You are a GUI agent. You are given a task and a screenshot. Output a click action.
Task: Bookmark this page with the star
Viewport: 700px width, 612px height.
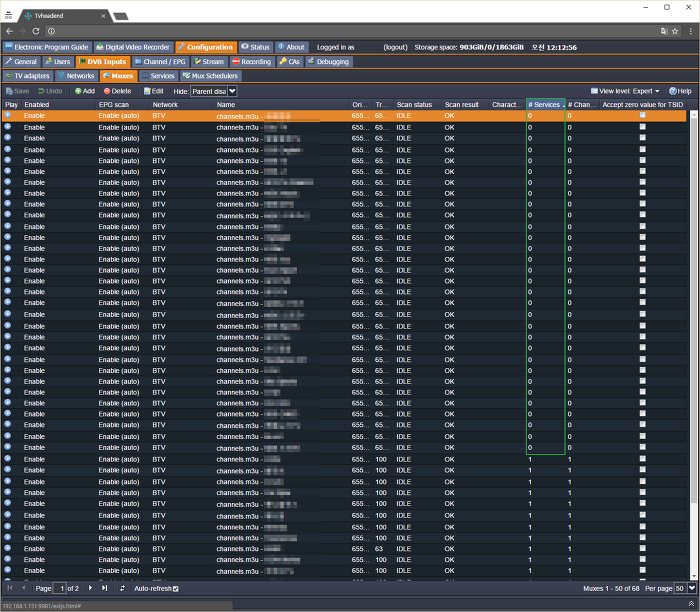[x=675, y=31]
